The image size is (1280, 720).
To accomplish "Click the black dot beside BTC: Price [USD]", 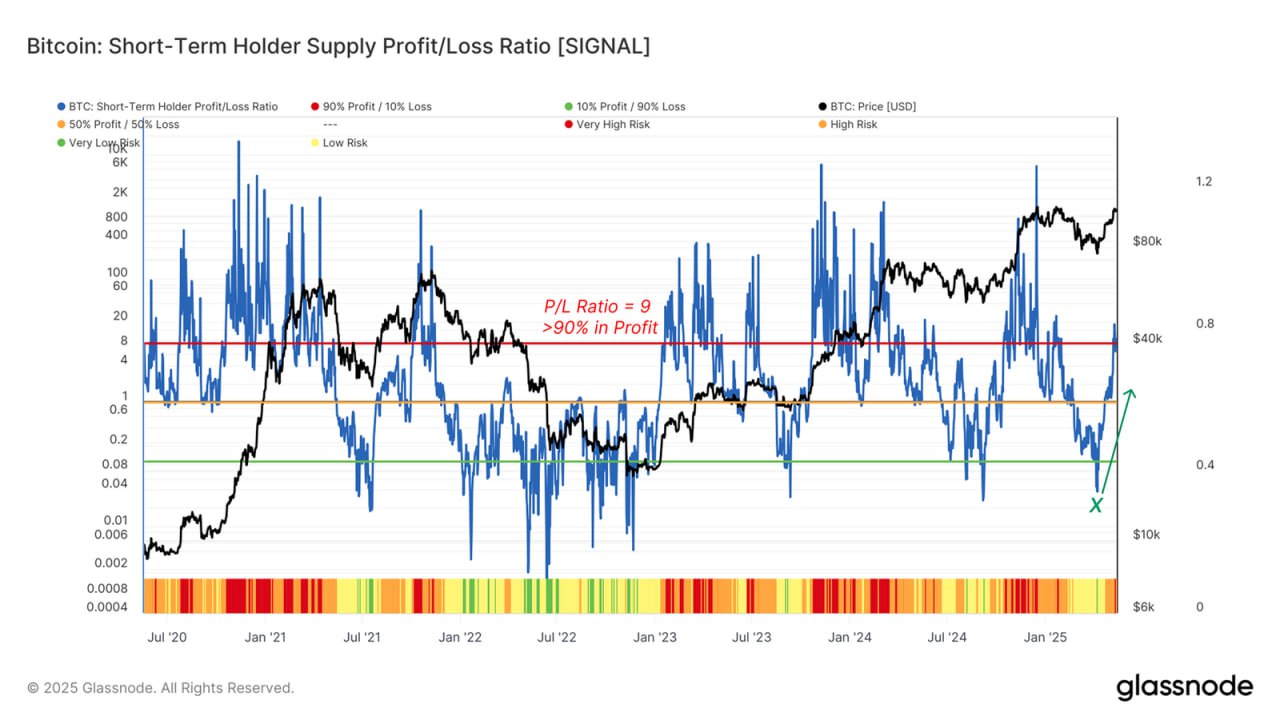I will tap(821, 107).
